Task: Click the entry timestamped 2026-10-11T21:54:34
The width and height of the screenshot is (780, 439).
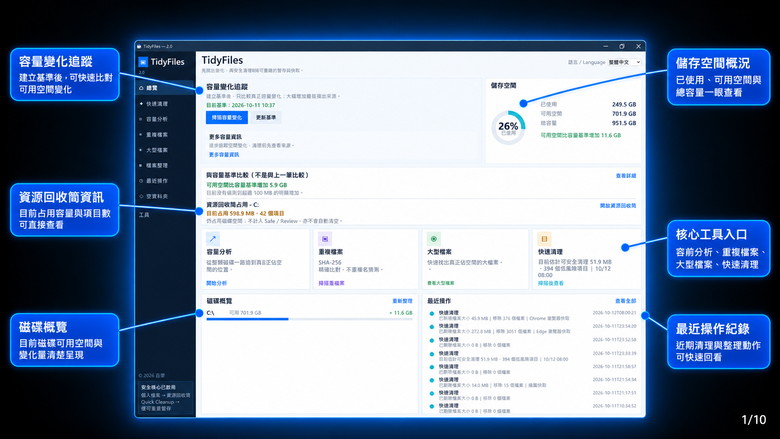Action: 532,382
